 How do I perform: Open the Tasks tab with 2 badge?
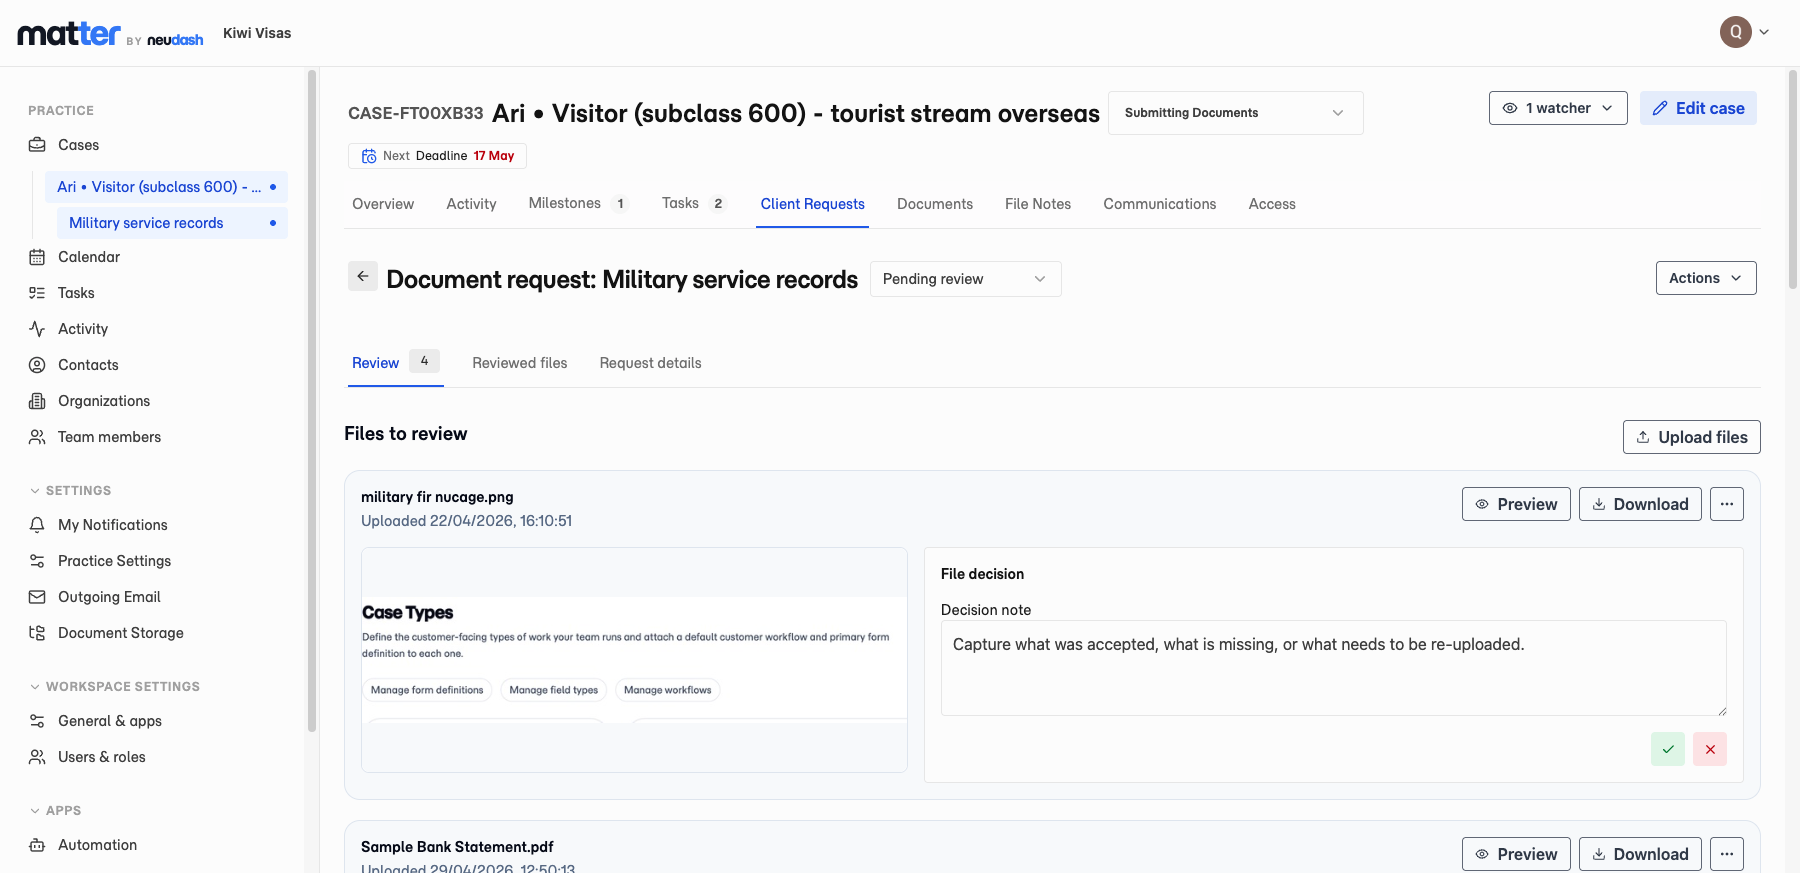tap(694, 204)
